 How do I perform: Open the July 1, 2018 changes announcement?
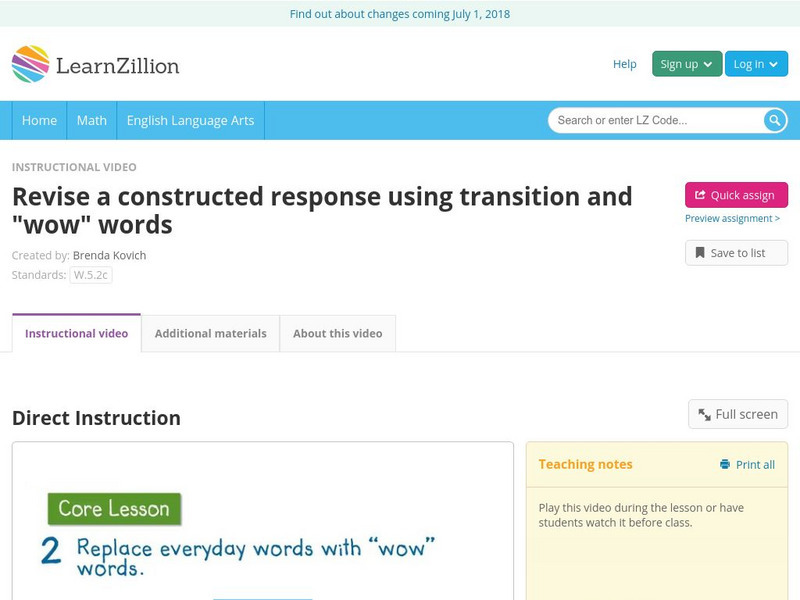coord(400,14)
